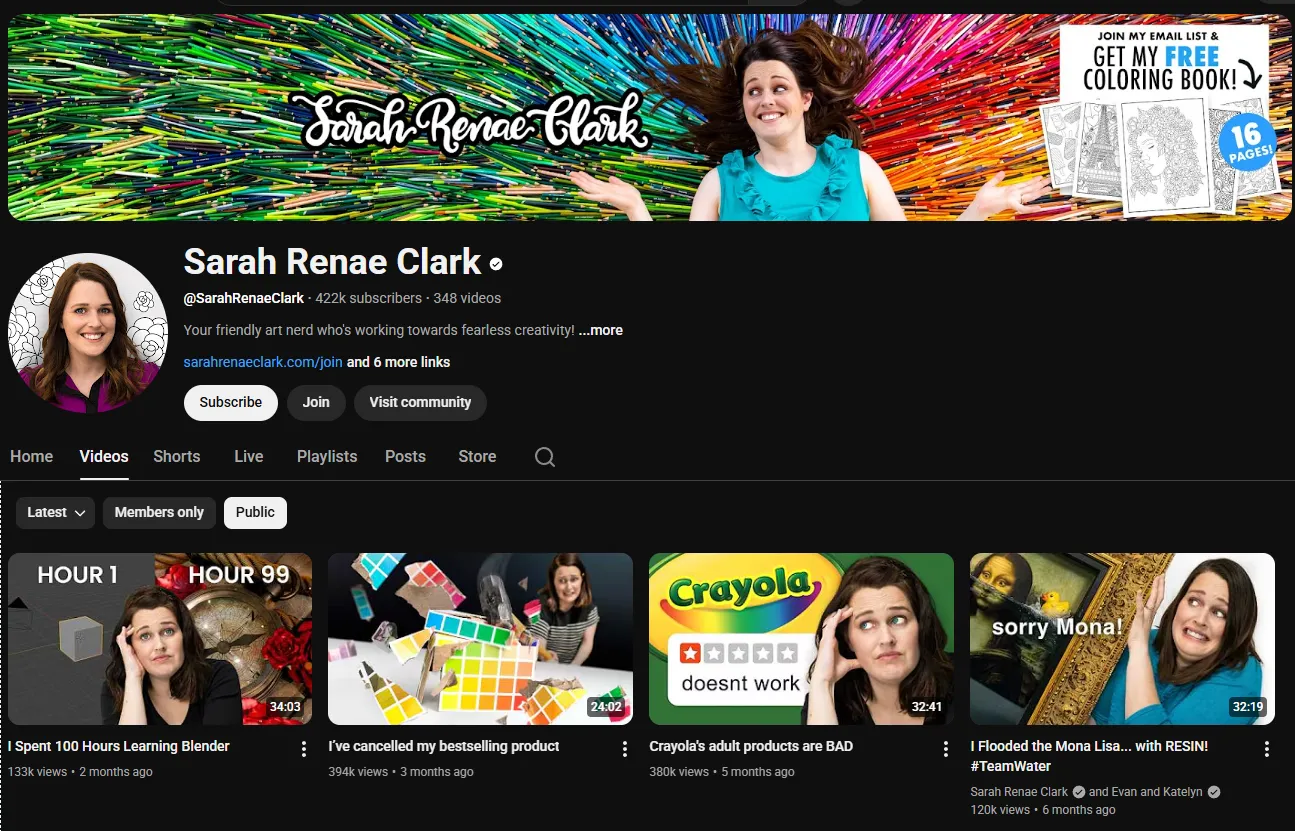1295x831 pixels.
Task: Toggle the Public filter chip
Action: (x=255, y=512)
